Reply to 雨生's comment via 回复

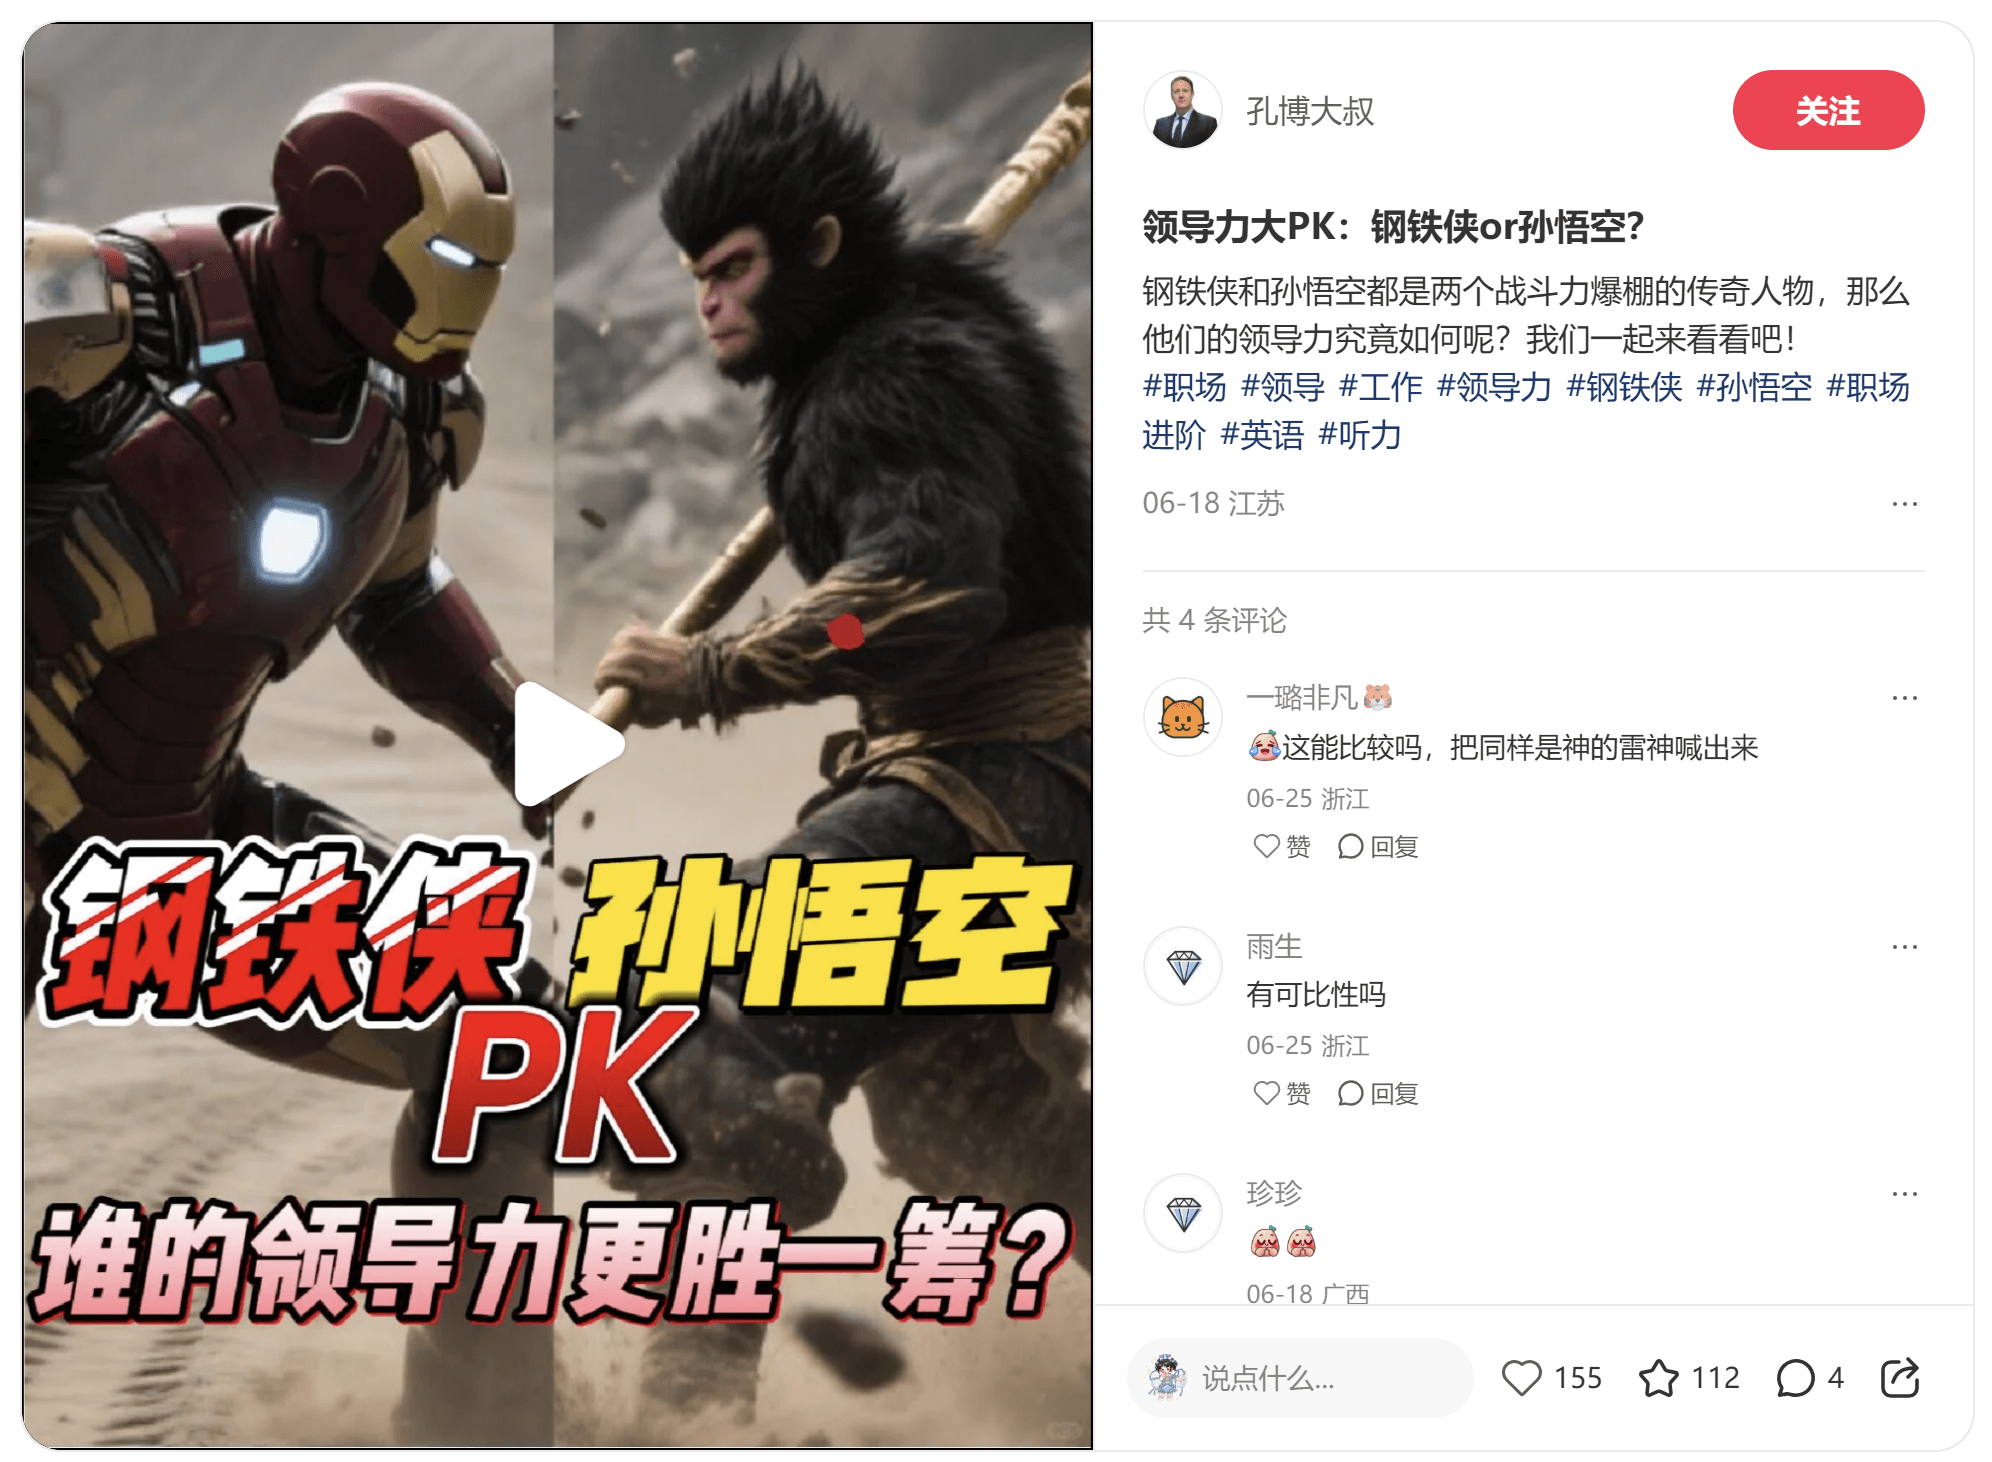click(1378, 1093)
